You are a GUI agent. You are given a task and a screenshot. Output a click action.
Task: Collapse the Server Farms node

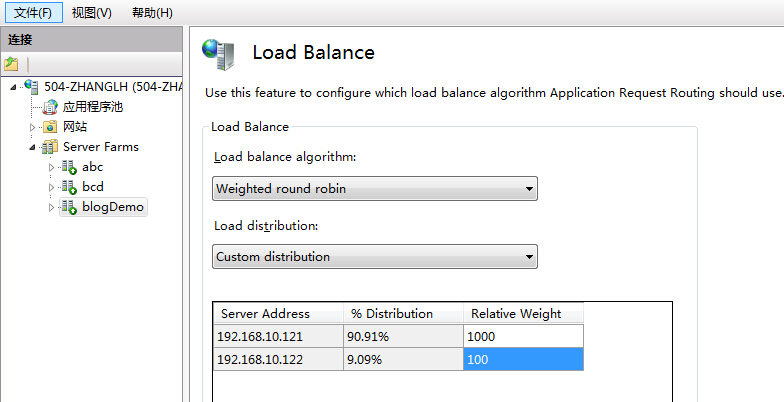pyautogui.click(x=32, y=148)
